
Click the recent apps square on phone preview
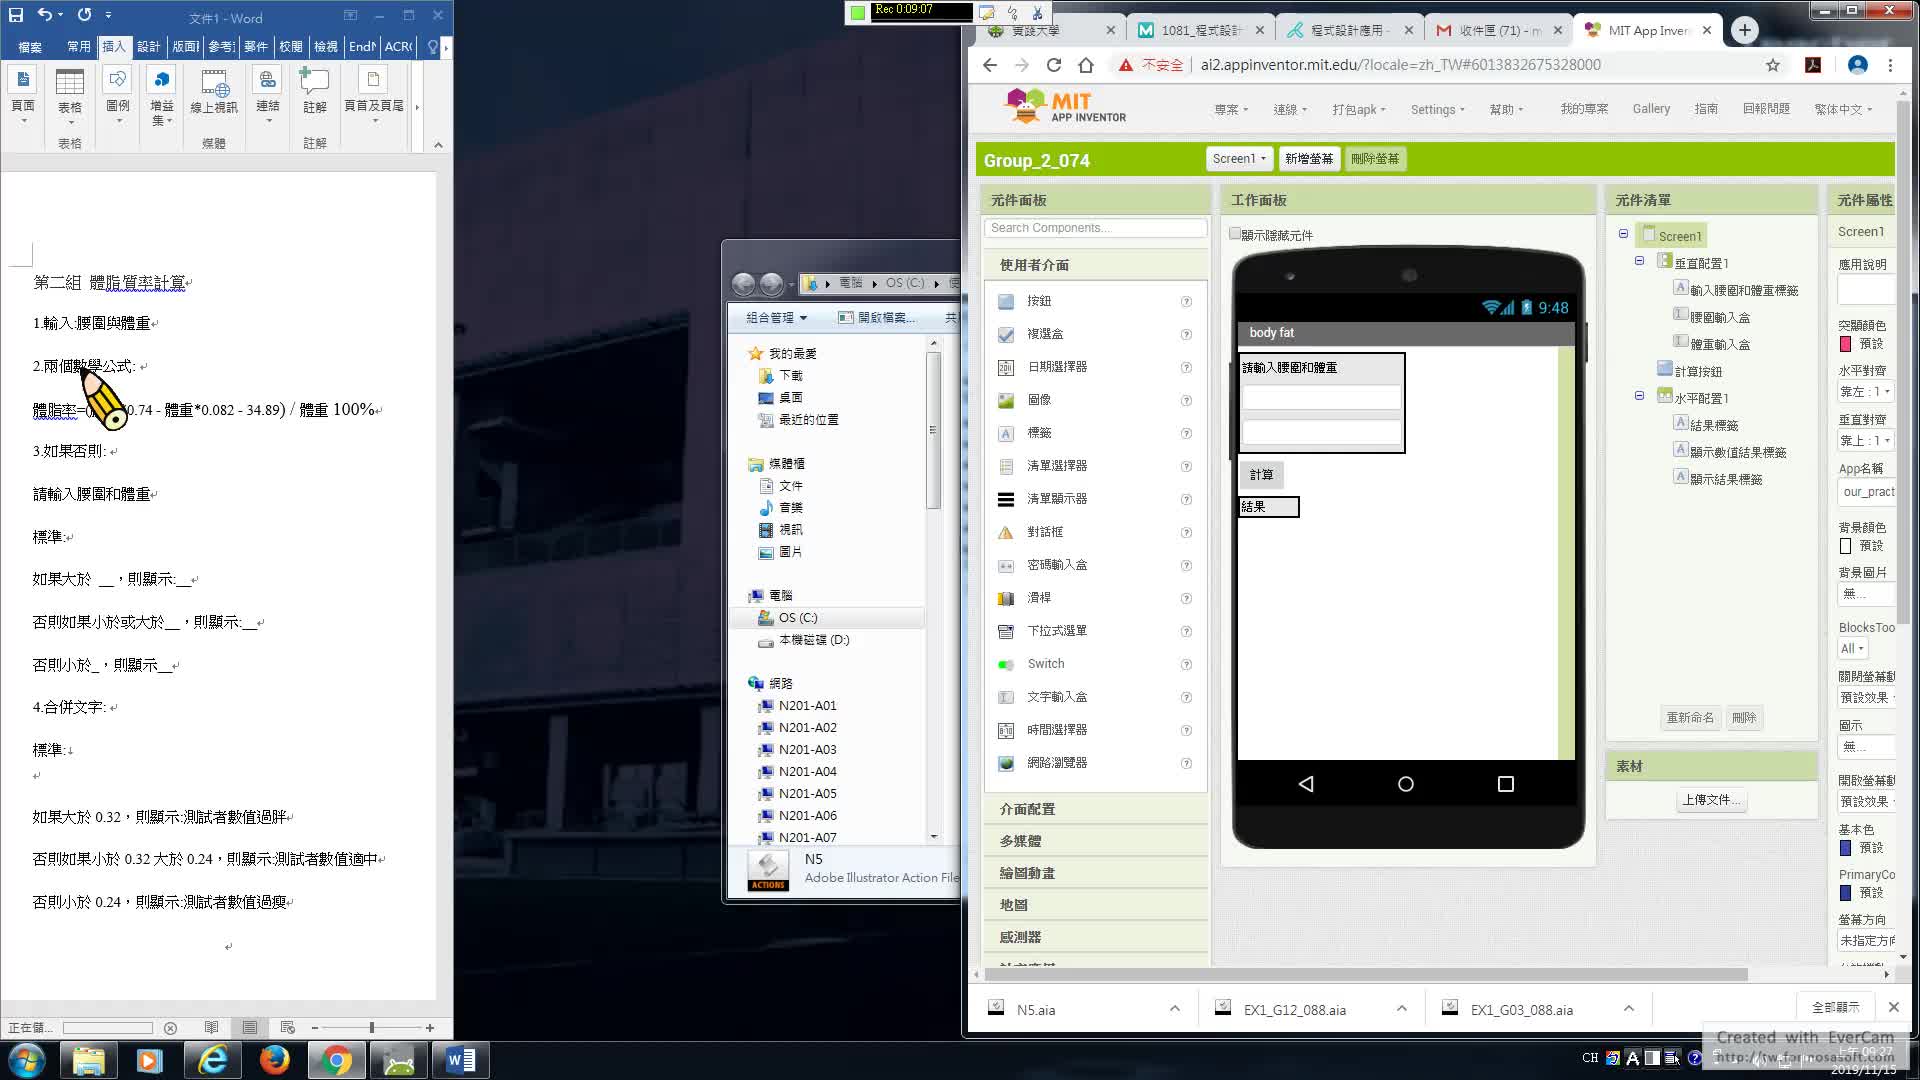pyautogui.click(x=1506, y=784)
